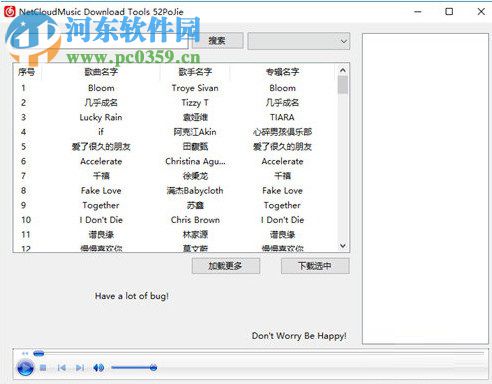Select album 心碎男孩俱乐部 cell
Image resolution: width=492 pixels, height=384 pixels.
pyautogui.click(x=282, y=132)
